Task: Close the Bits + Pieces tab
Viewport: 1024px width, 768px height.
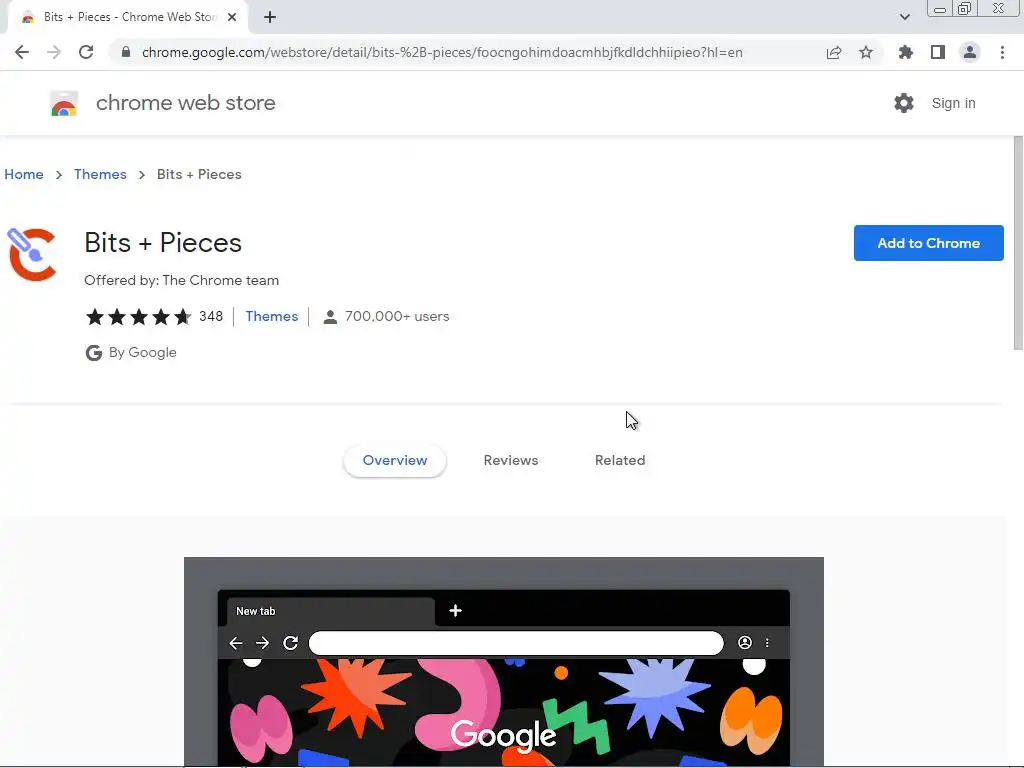Action: point(232,17)
